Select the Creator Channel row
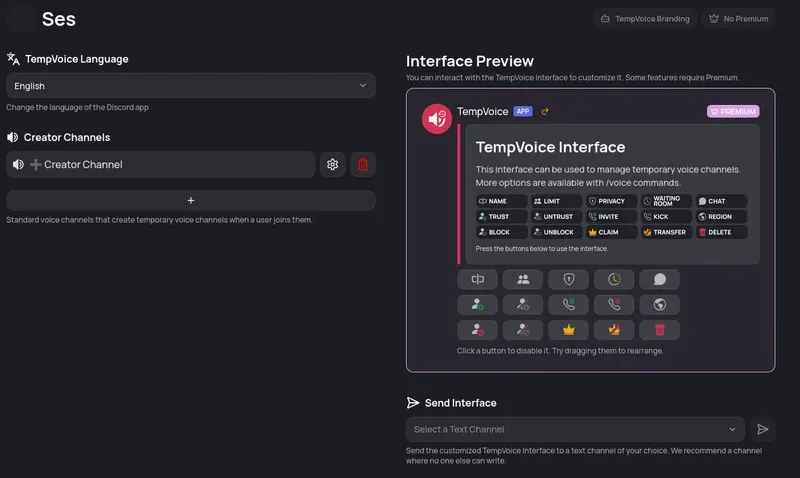The width and height of the screenshot is (800, 478). (x=160, y=164)
